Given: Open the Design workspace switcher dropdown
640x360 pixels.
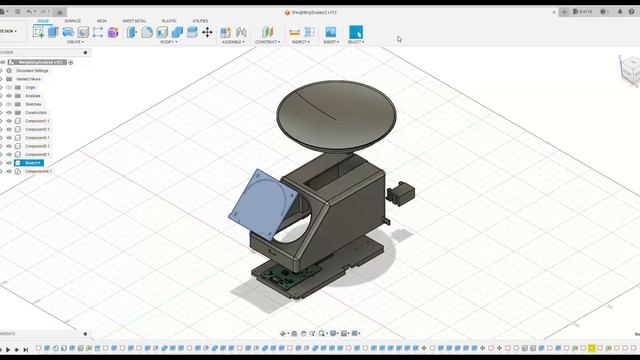Looking at the screenshot, I should [9, 31].
